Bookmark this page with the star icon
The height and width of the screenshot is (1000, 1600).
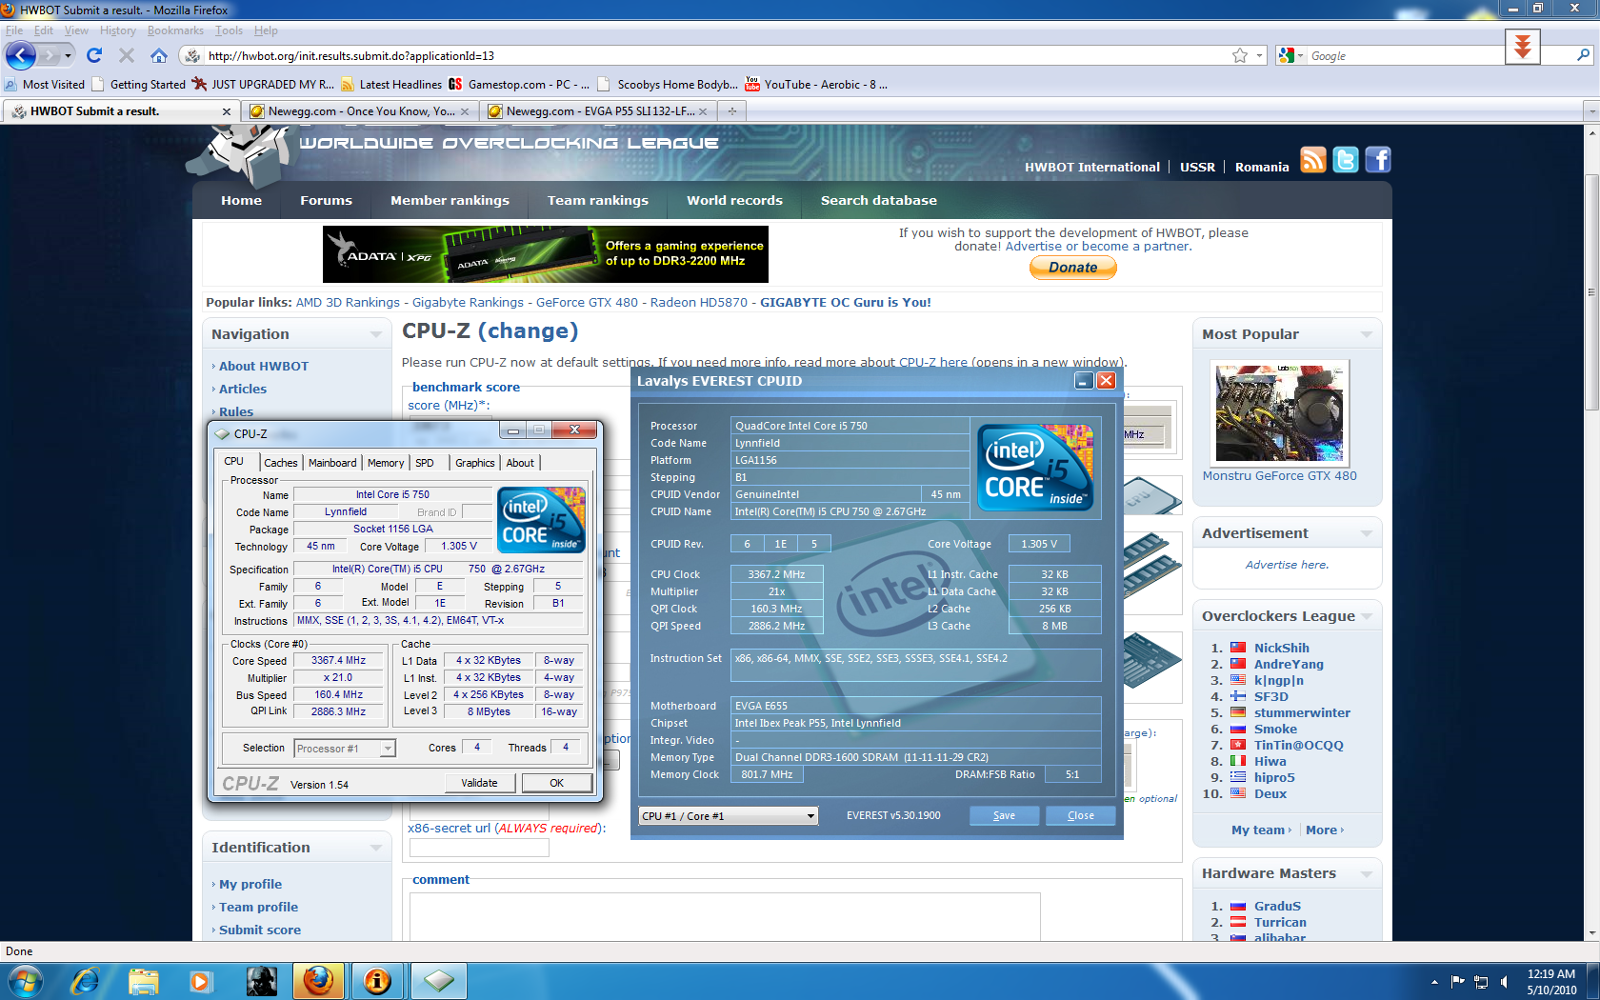[x=1240, y=56]
